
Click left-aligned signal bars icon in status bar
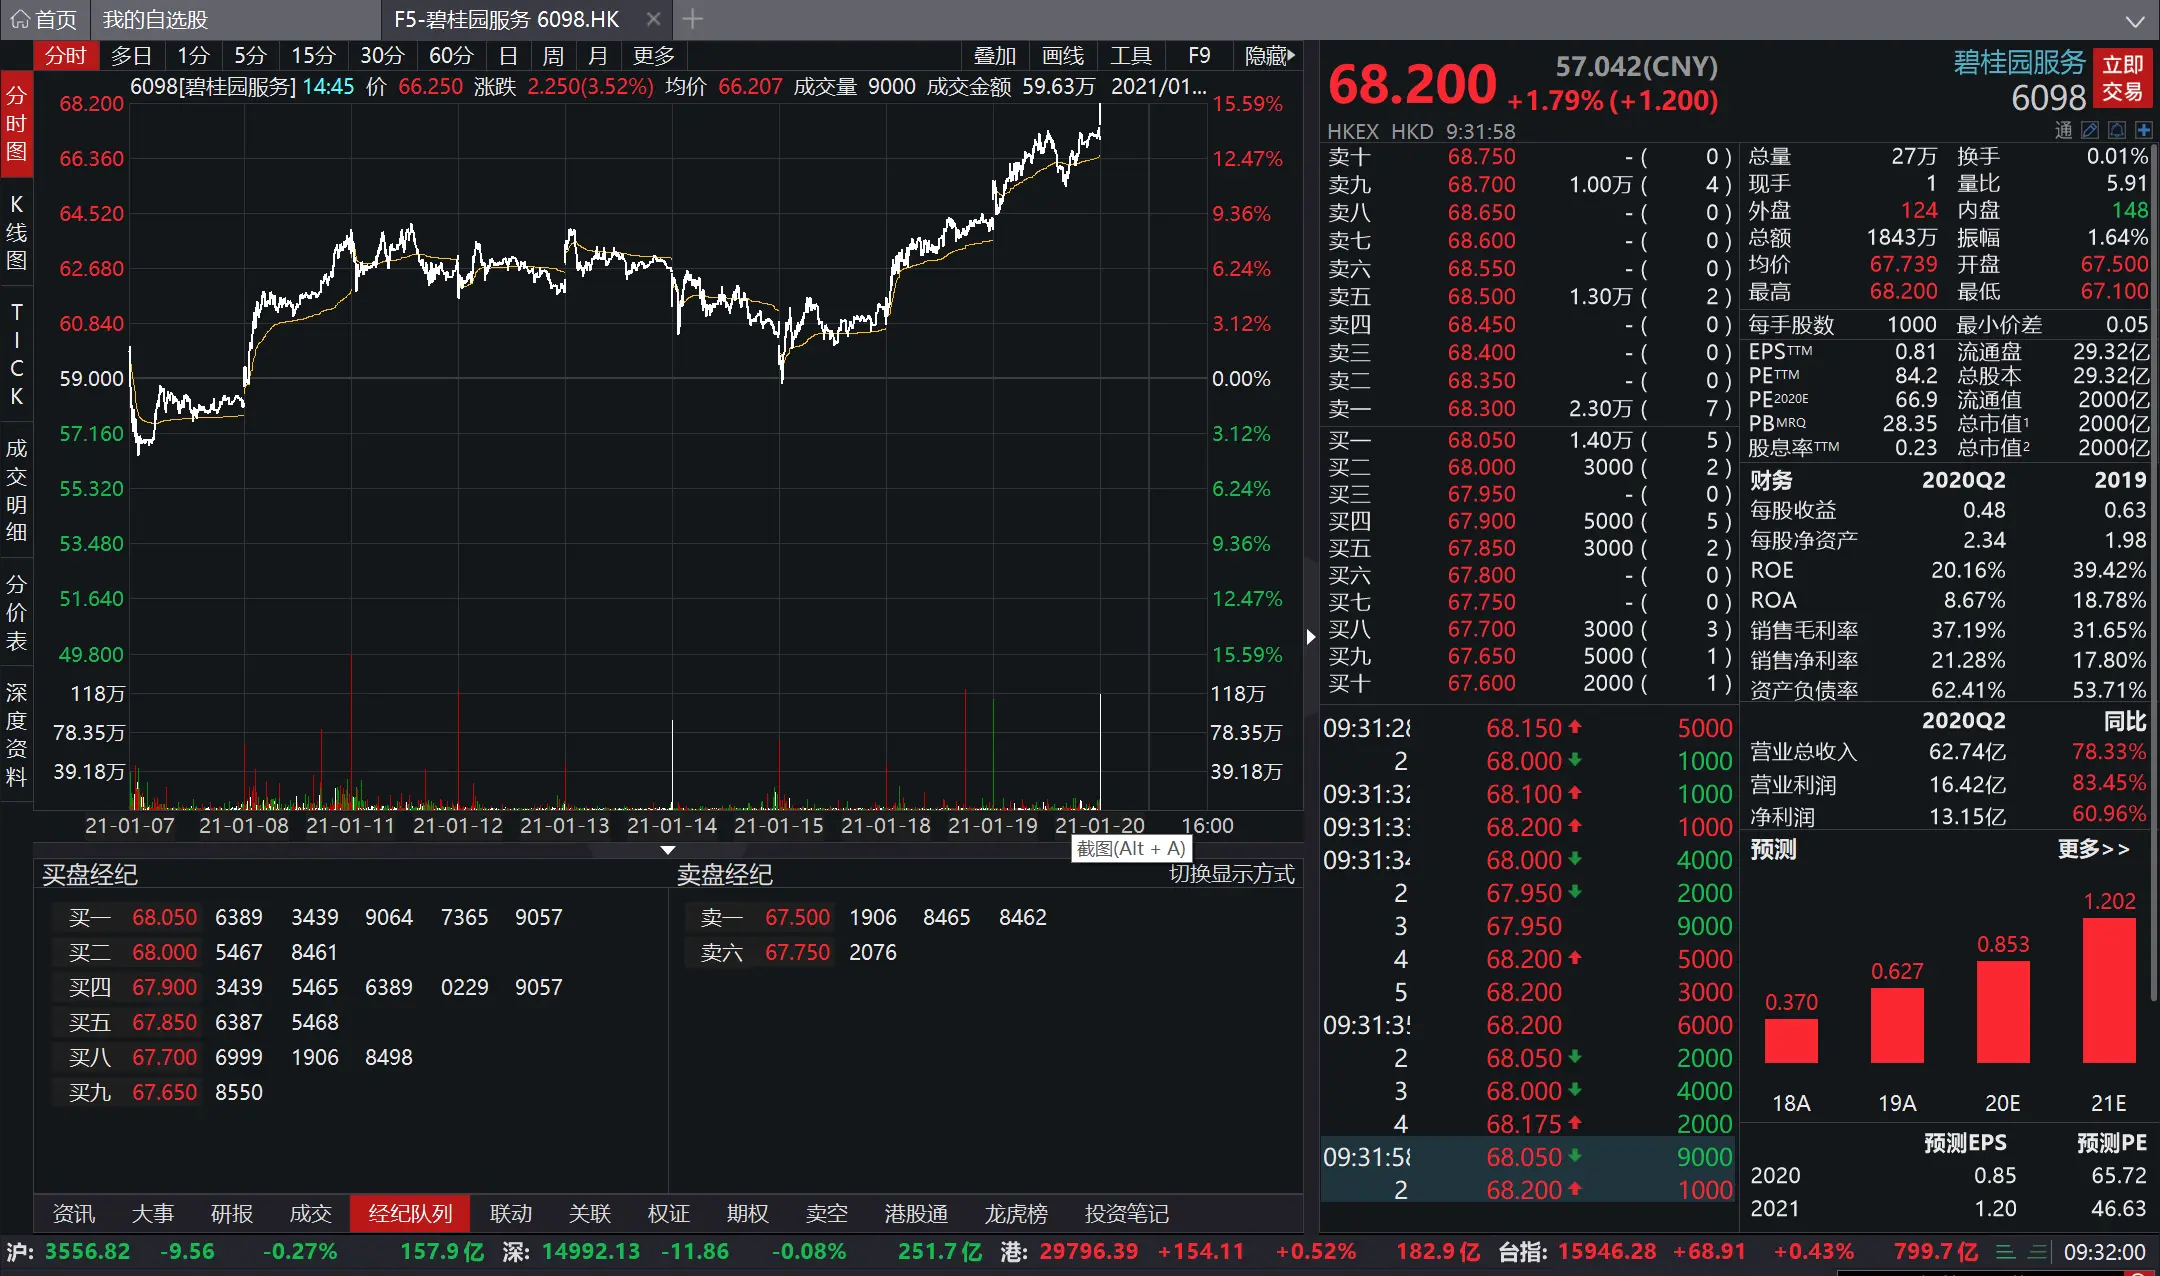pyautogui.click(x=2005, y=1252)
